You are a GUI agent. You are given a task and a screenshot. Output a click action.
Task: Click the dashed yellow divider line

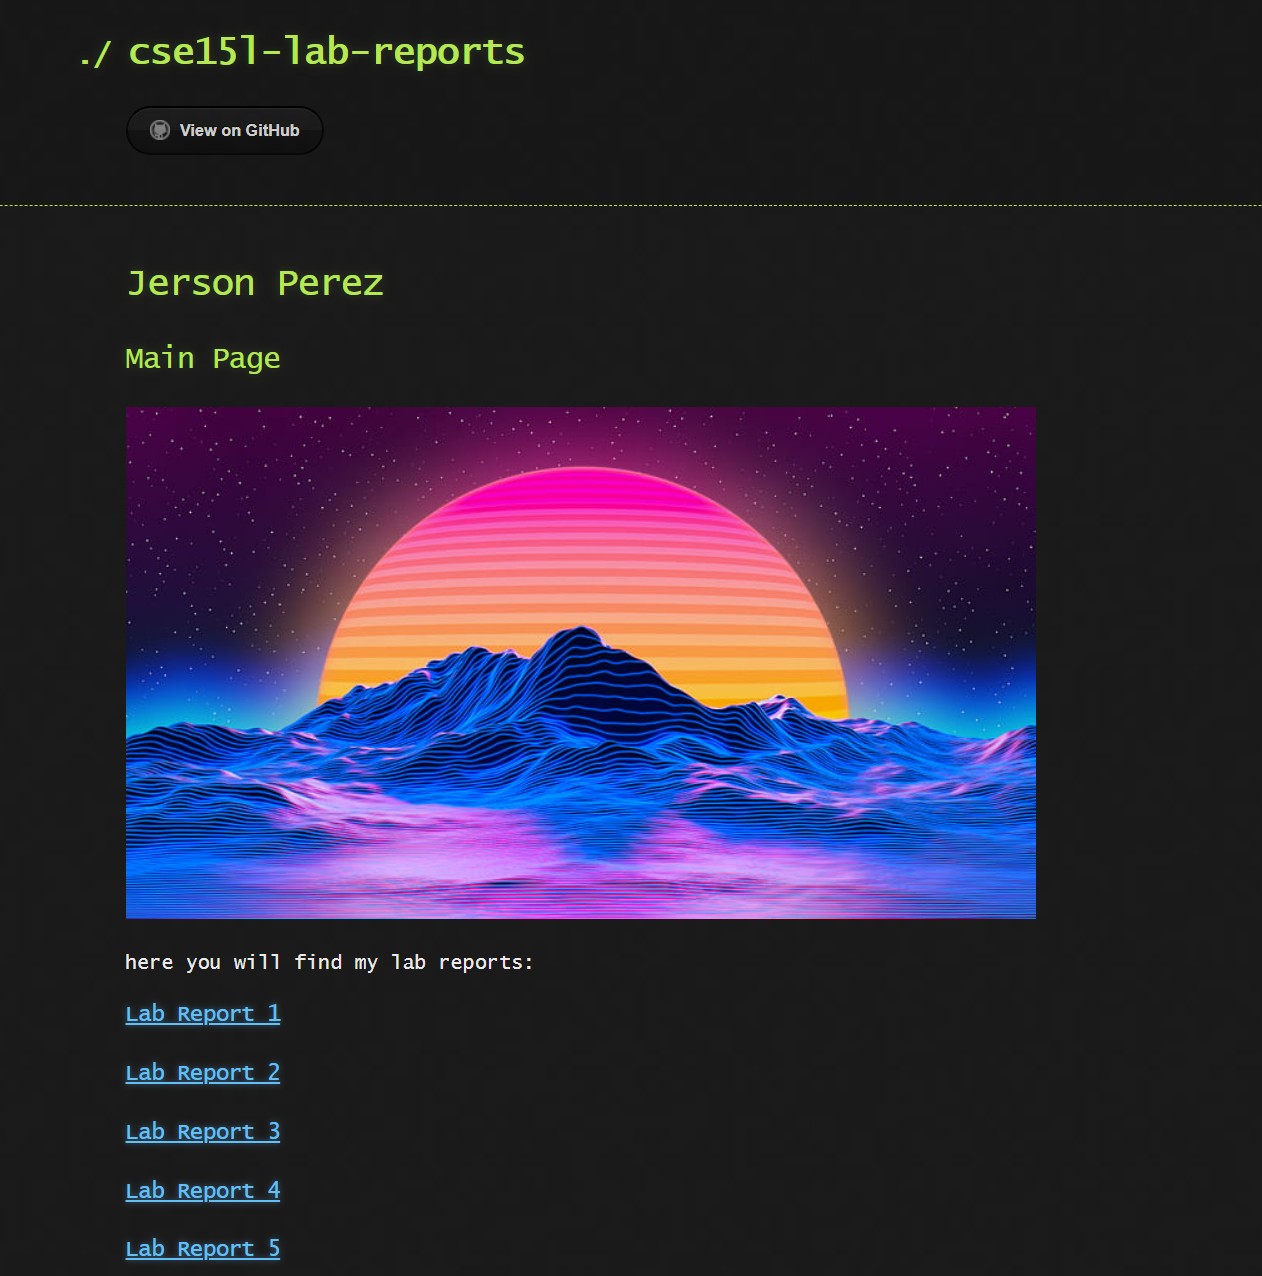tap(630, 203)
